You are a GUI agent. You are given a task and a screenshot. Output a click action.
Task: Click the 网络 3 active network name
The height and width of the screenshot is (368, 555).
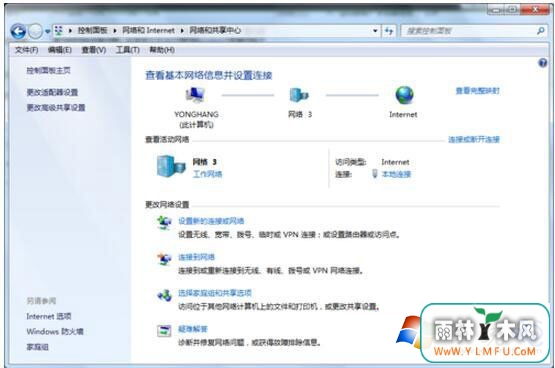pyautogui.click(x=205, y=162)
